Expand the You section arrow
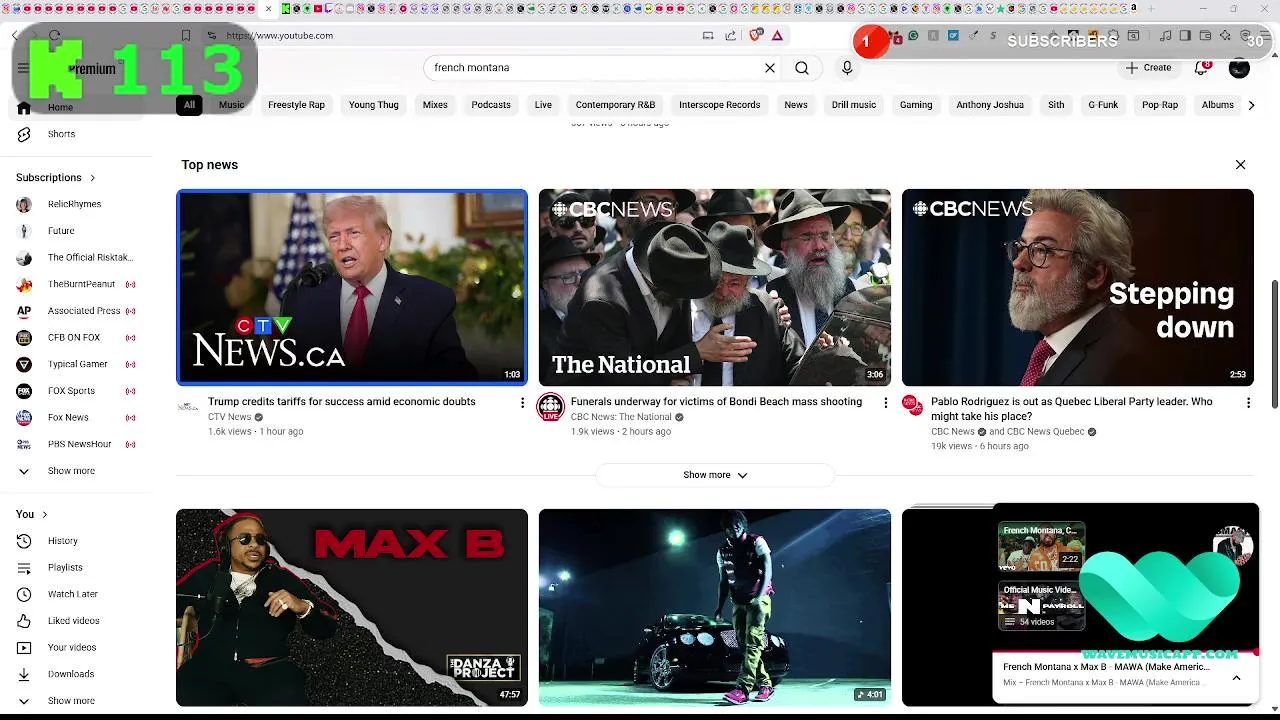Viewport: 1280px width, 720px height. coord(44,515)
